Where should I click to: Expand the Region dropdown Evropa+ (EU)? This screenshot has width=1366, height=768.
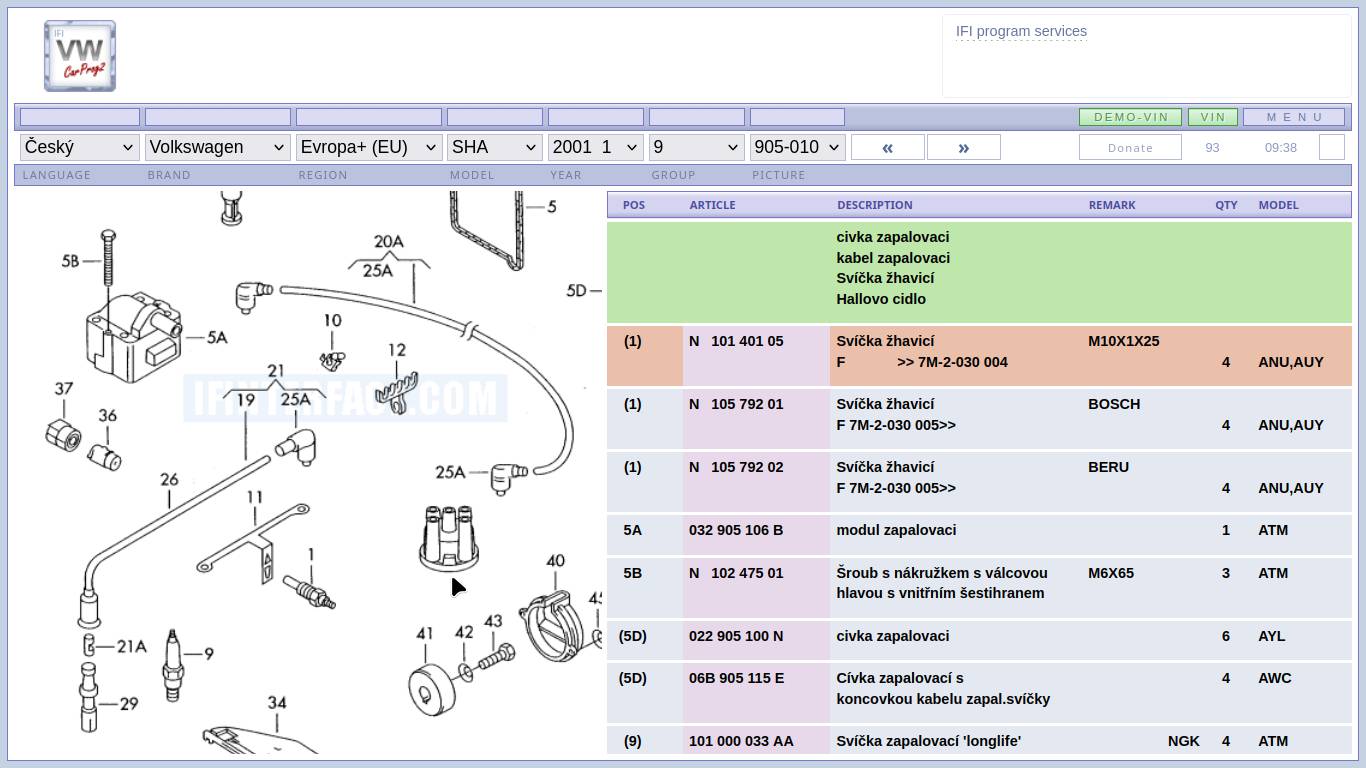tap(368, 147)
